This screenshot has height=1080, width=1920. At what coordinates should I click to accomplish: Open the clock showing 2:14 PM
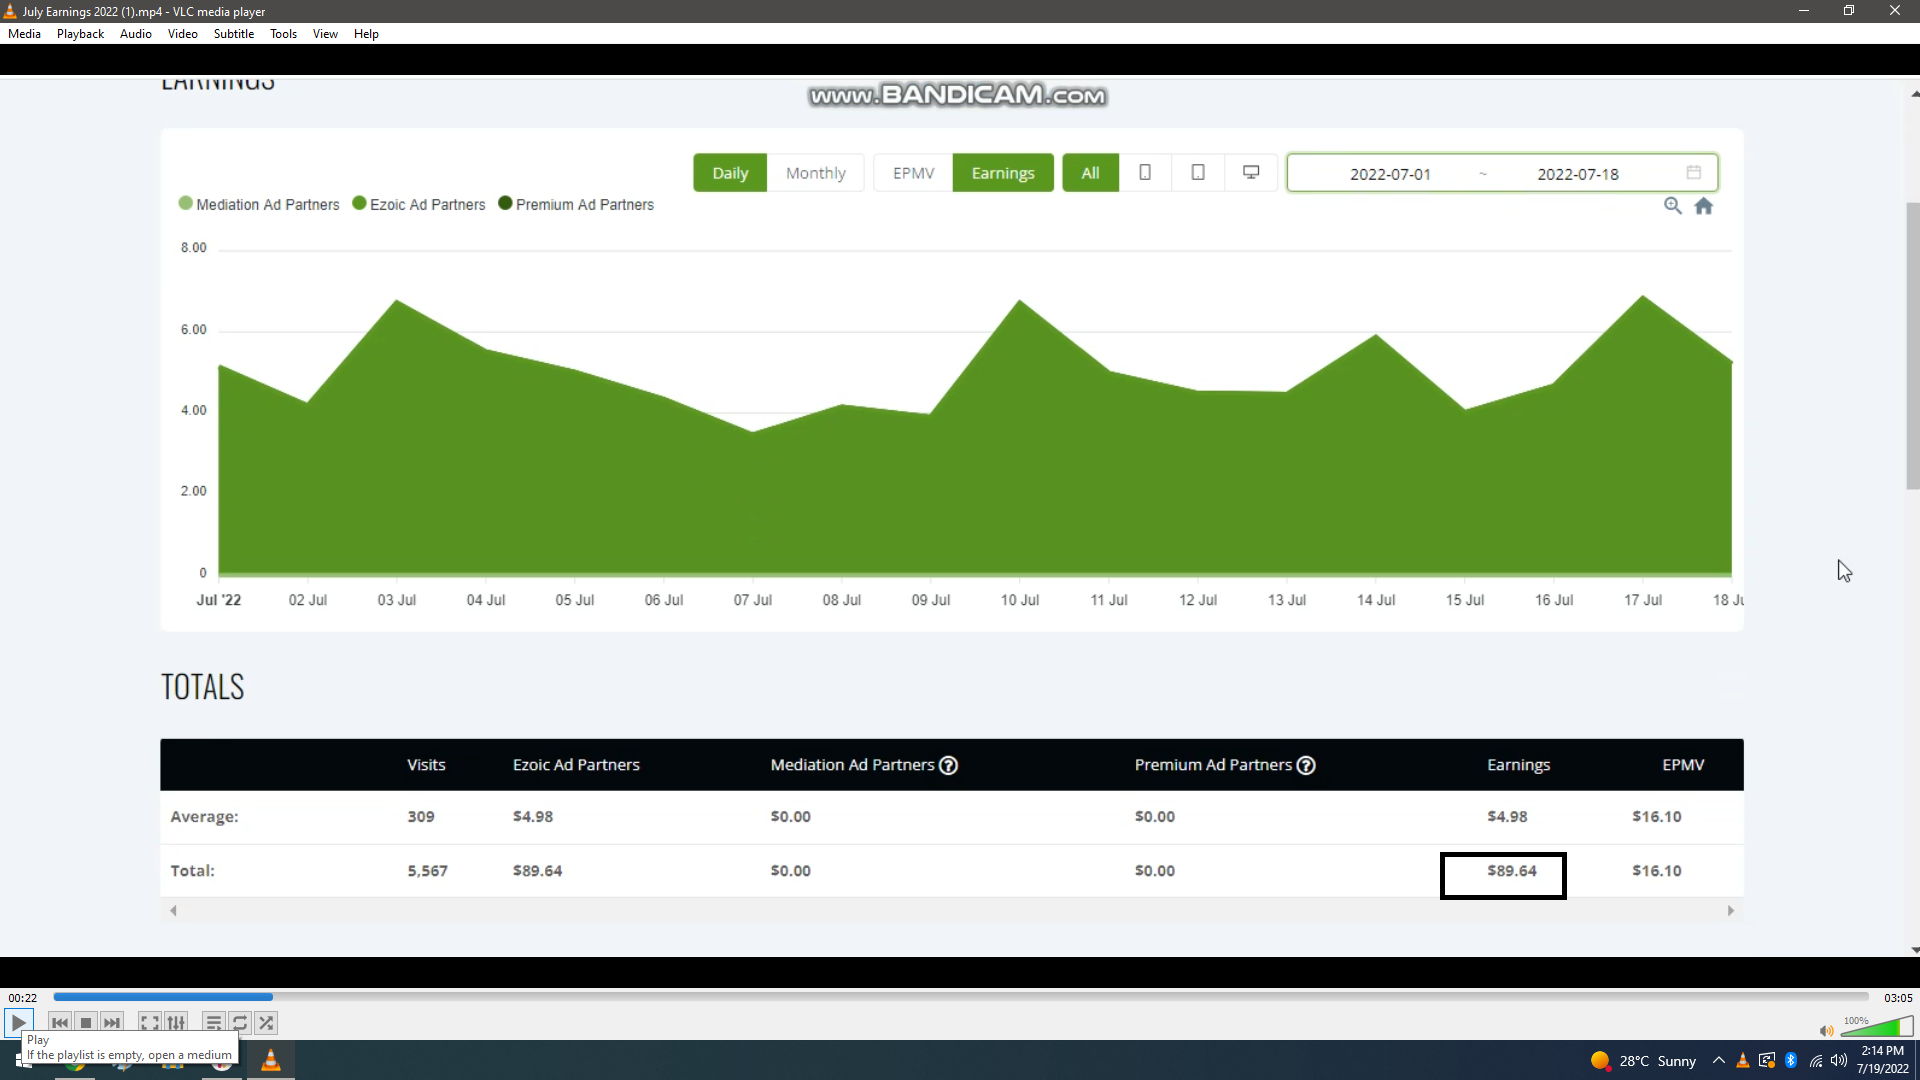click(x=1882, y=1060)
